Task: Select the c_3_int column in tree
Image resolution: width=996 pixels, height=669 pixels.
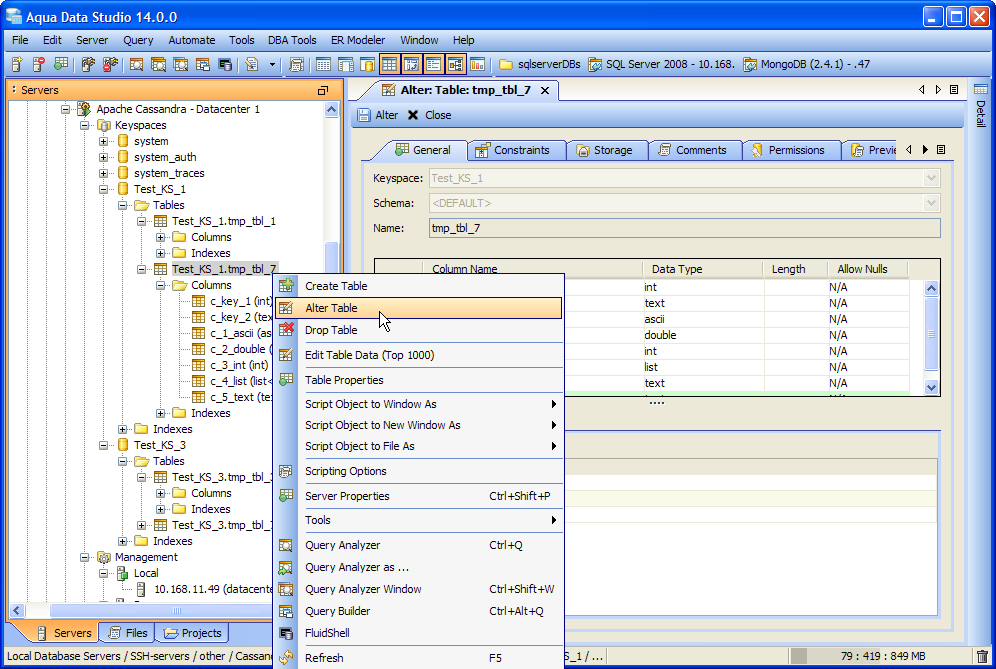Action: coord(238,365)
